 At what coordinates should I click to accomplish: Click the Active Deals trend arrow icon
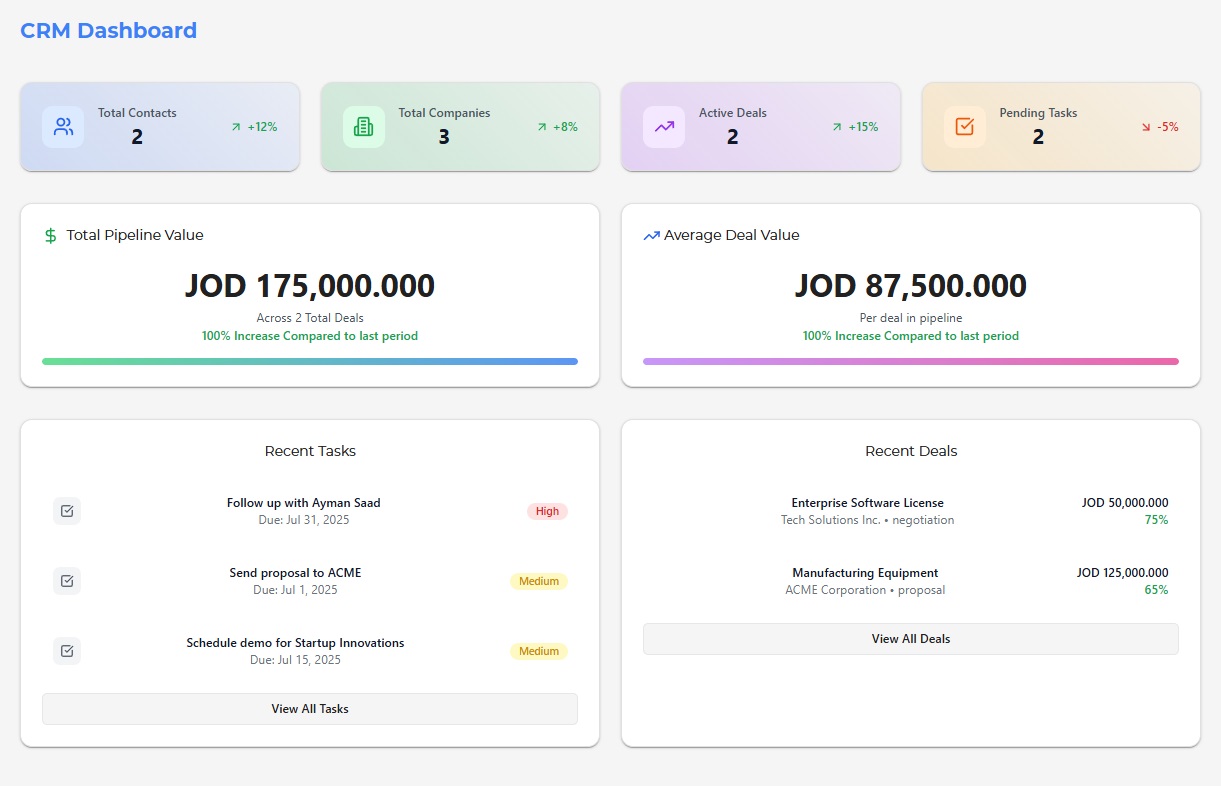click(x=663, y=126)
